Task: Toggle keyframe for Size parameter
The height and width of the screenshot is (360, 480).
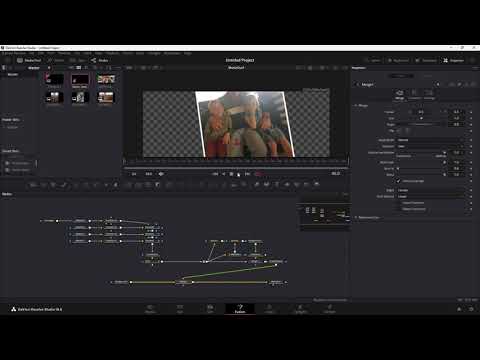Action: tap(471, 118)
